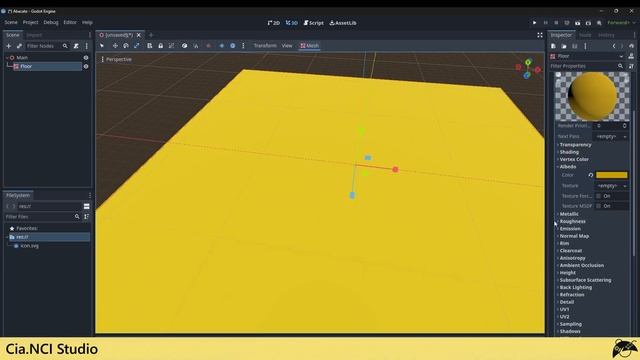Viewport: 640px width, 360px height.
Task: Activate Scale Mode tool
Action: tap(137, 46)
